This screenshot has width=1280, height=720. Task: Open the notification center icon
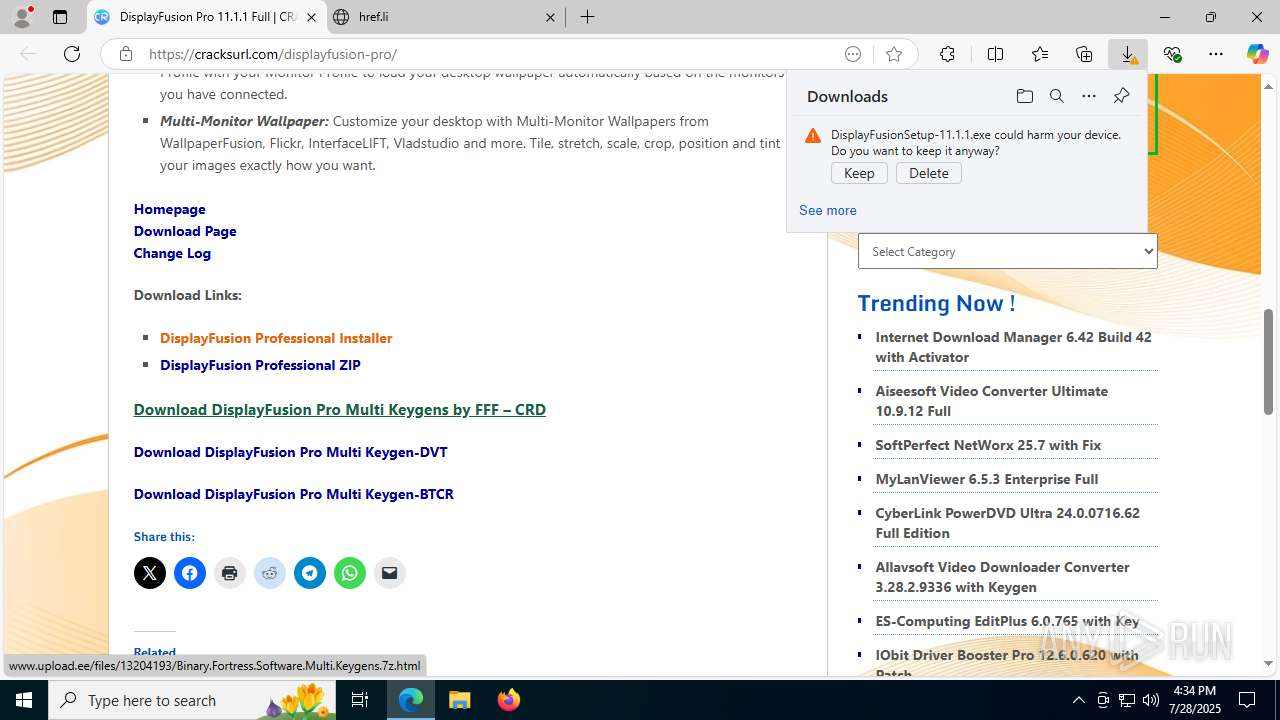pos(1247,700)
